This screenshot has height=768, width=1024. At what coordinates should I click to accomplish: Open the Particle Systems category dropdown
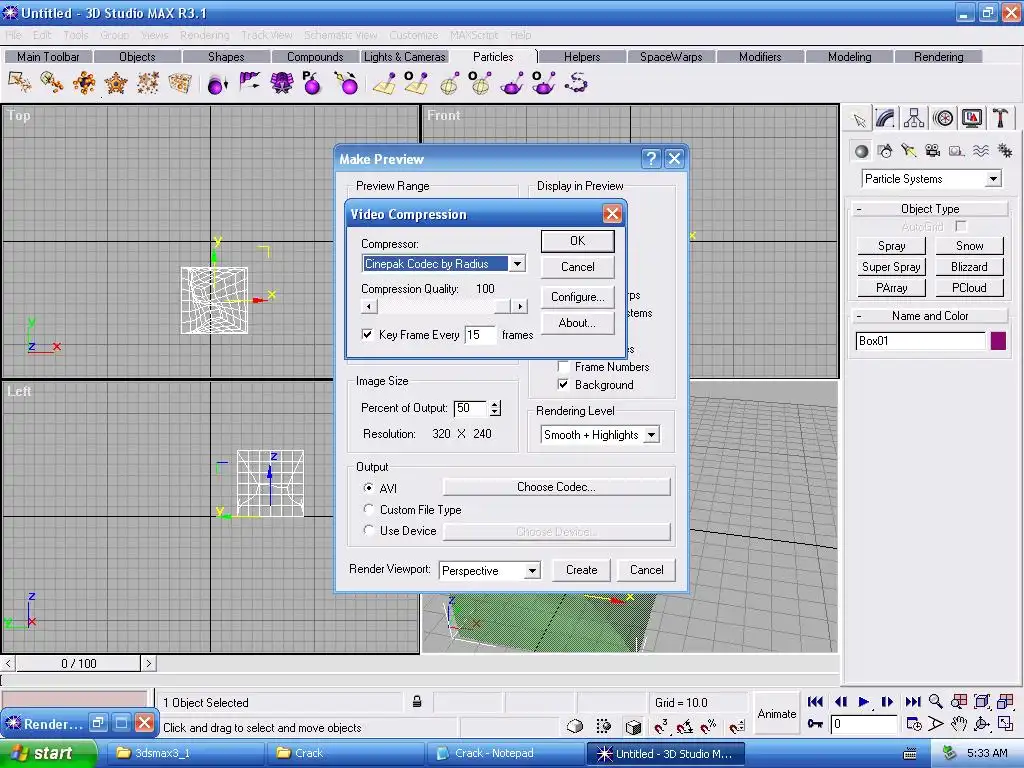point(993,179)
